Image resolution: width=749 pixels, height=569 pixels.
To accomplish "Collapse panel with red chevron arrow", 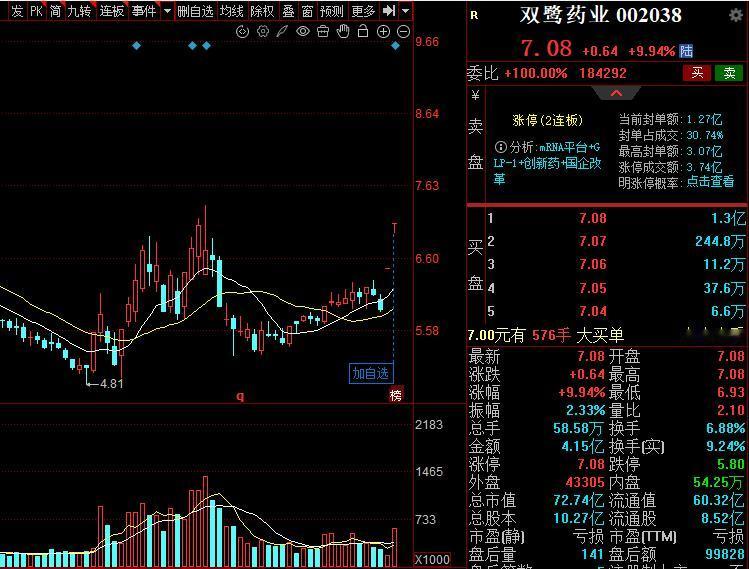I will pos(616,93).
